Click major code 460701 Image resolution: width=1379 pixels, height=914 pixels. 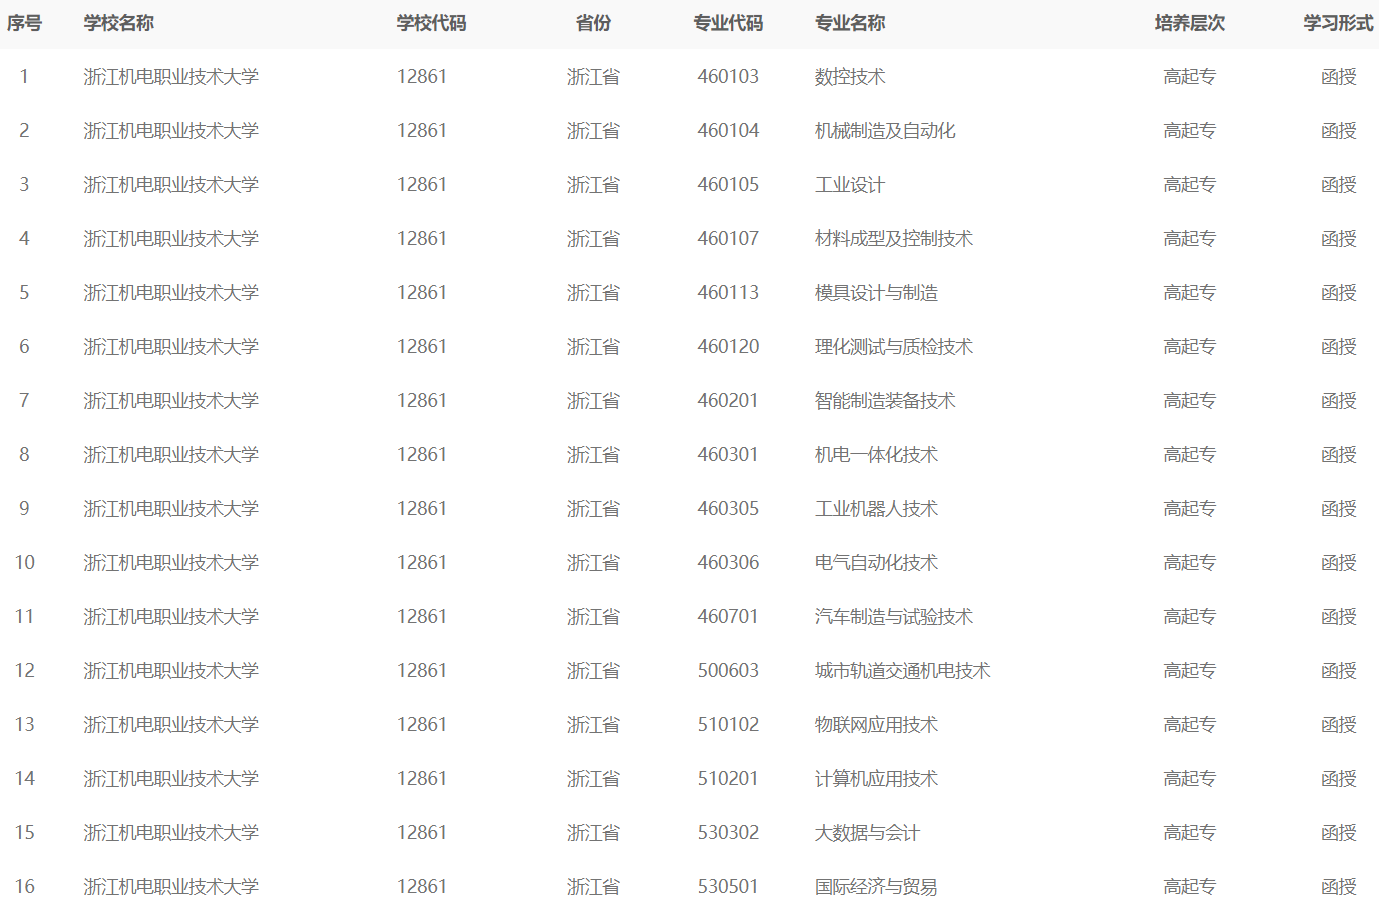pyautogui.click(x=728, y=617)
